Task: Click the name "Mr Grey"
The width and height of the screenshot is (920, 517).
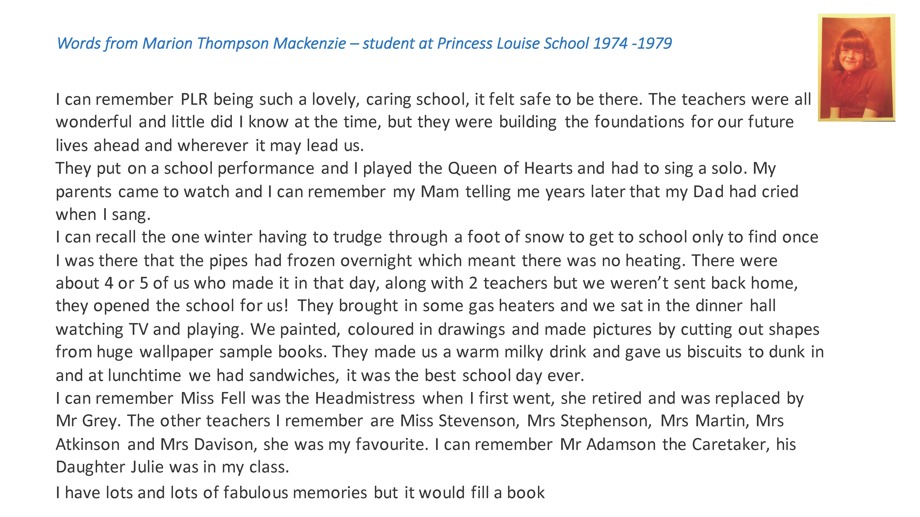Action: tap(87, 421)
